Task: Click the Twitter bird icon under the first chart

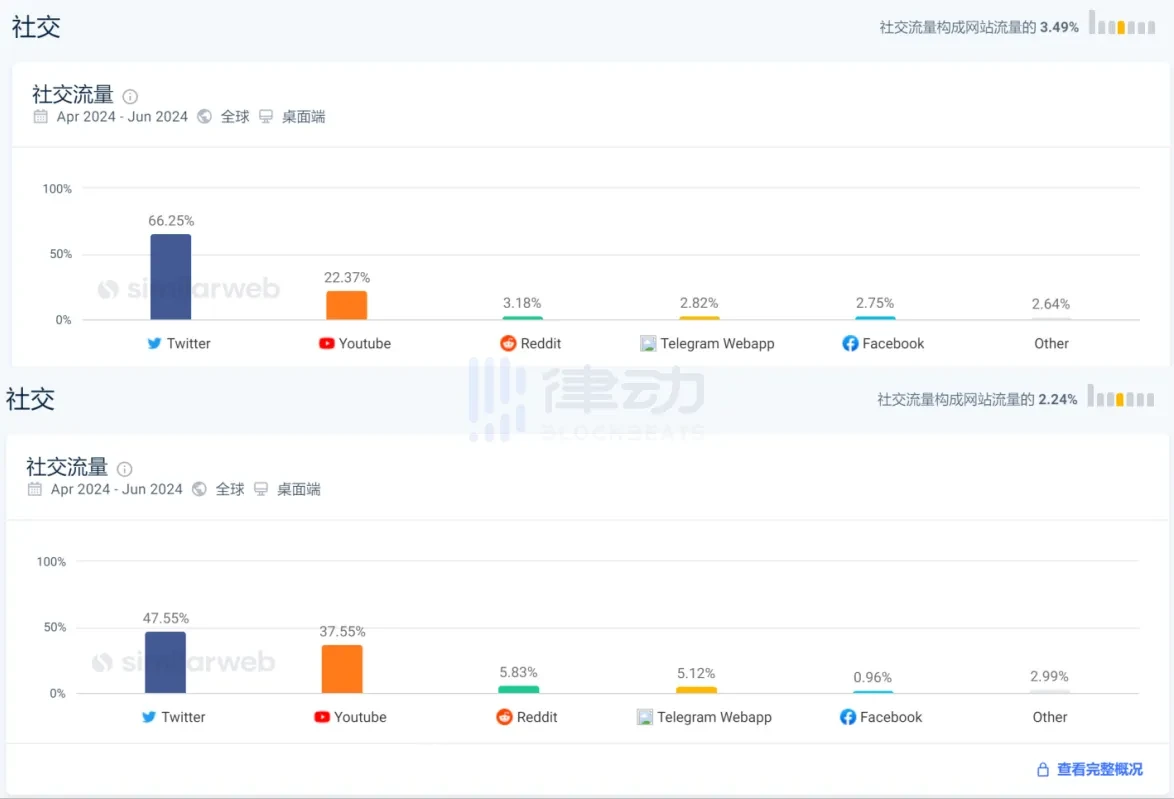Action: pos(155,343)
